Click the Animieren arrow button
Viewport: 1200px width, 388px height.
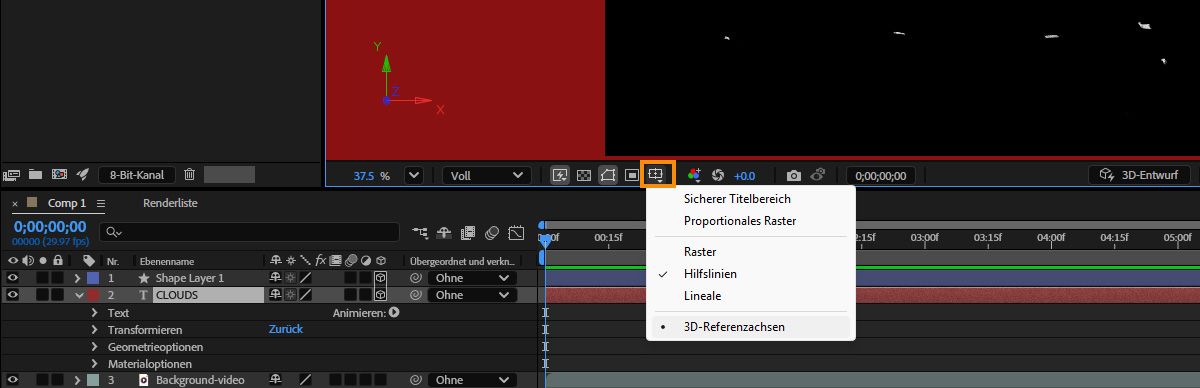(394, 313)
